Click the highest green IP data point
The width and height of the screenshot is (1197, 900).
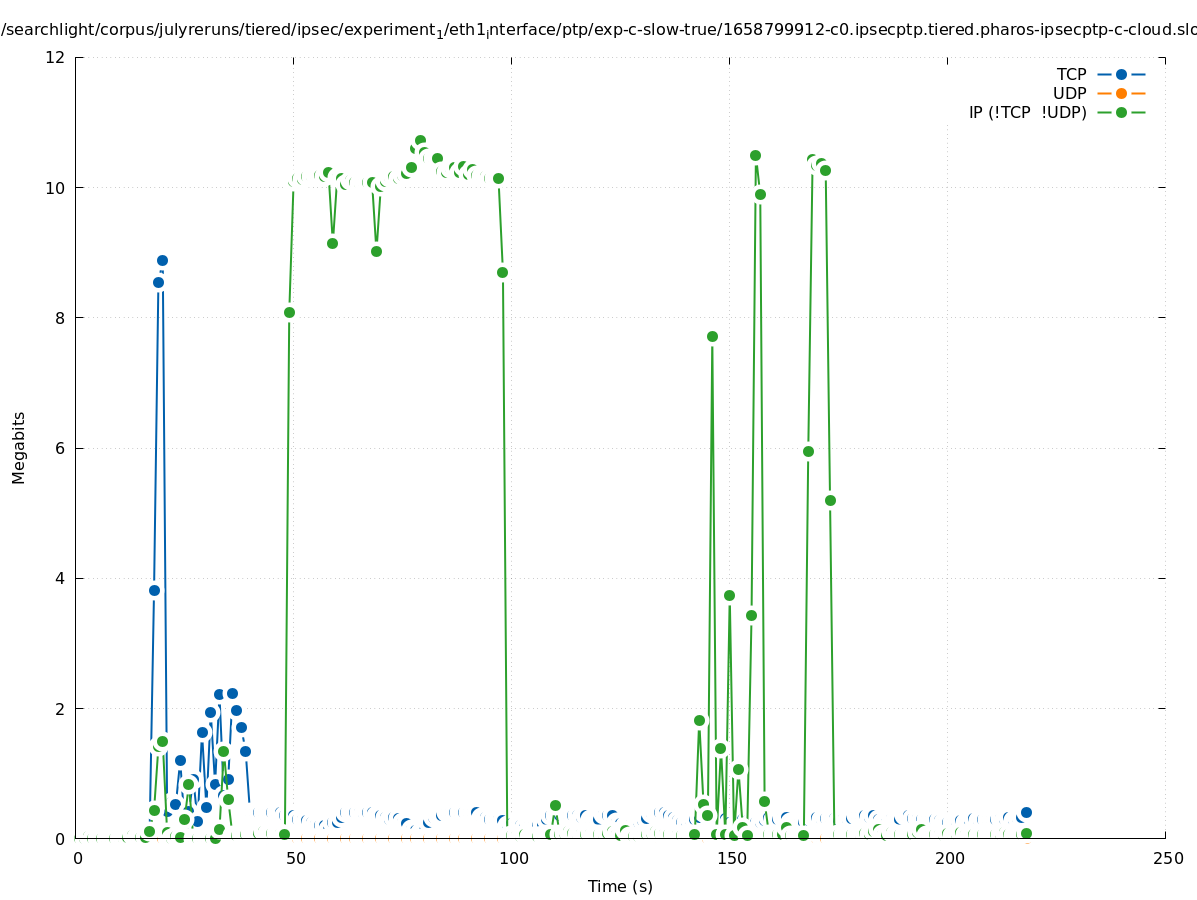pos(420,141)
